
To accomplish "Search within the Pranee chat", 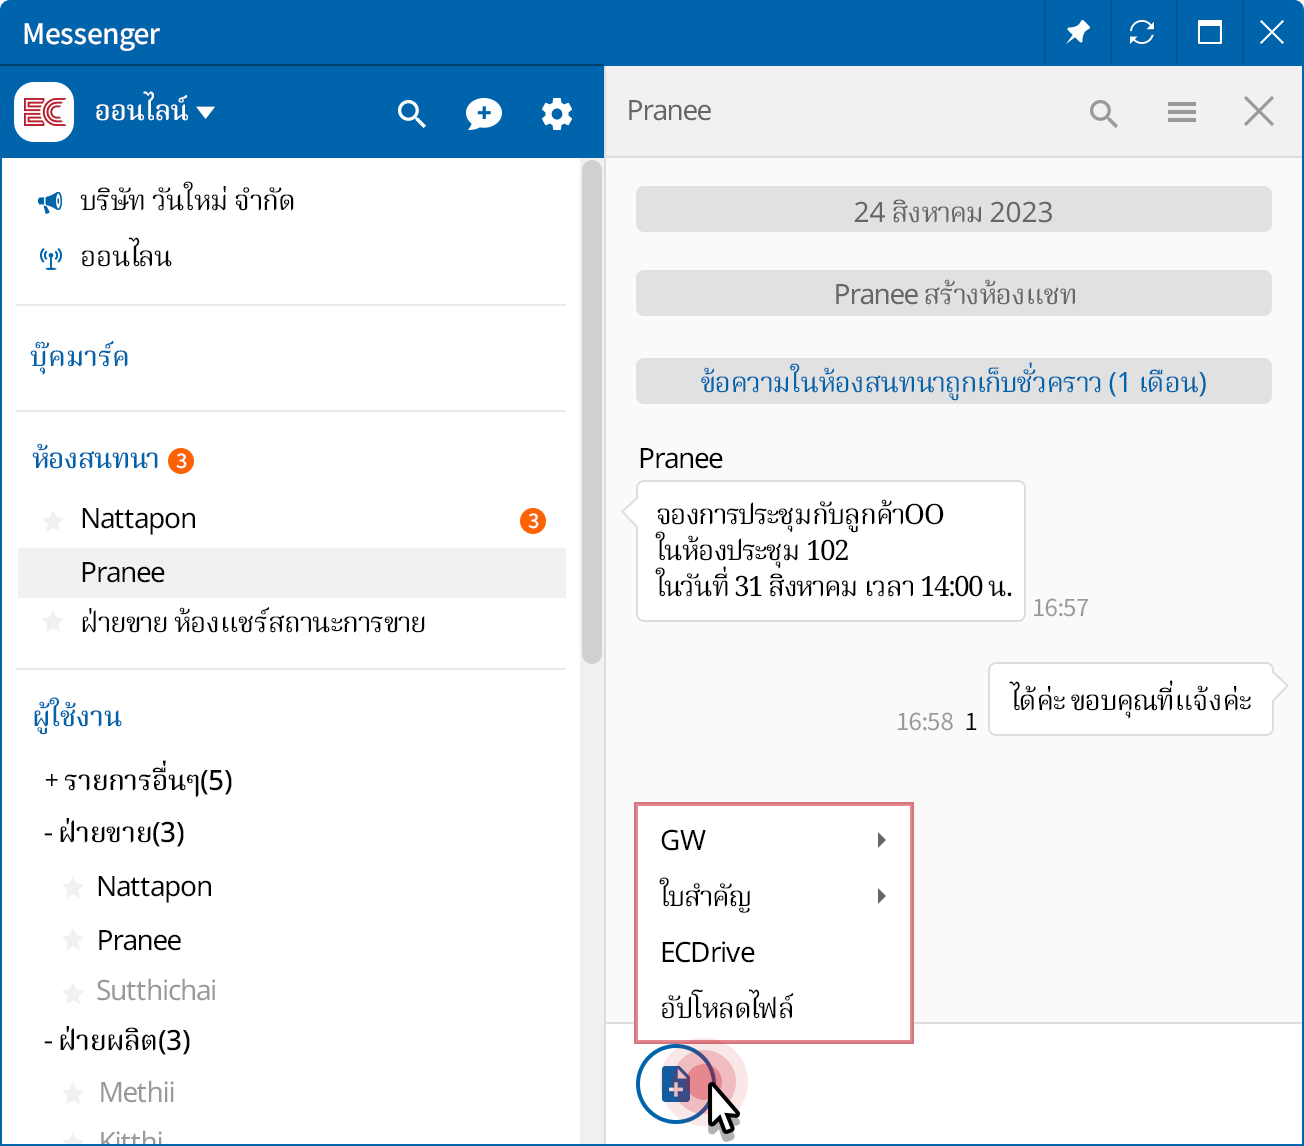I will [1103, 113].
